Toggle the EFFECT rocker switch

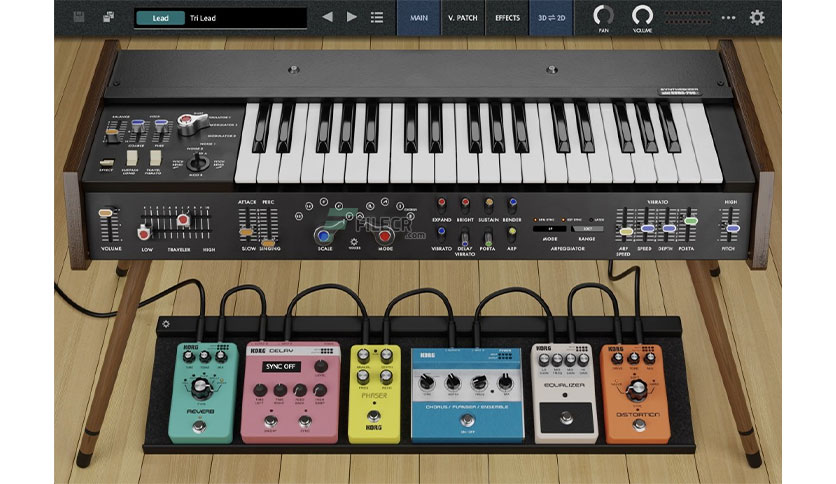tap(107, 163)
